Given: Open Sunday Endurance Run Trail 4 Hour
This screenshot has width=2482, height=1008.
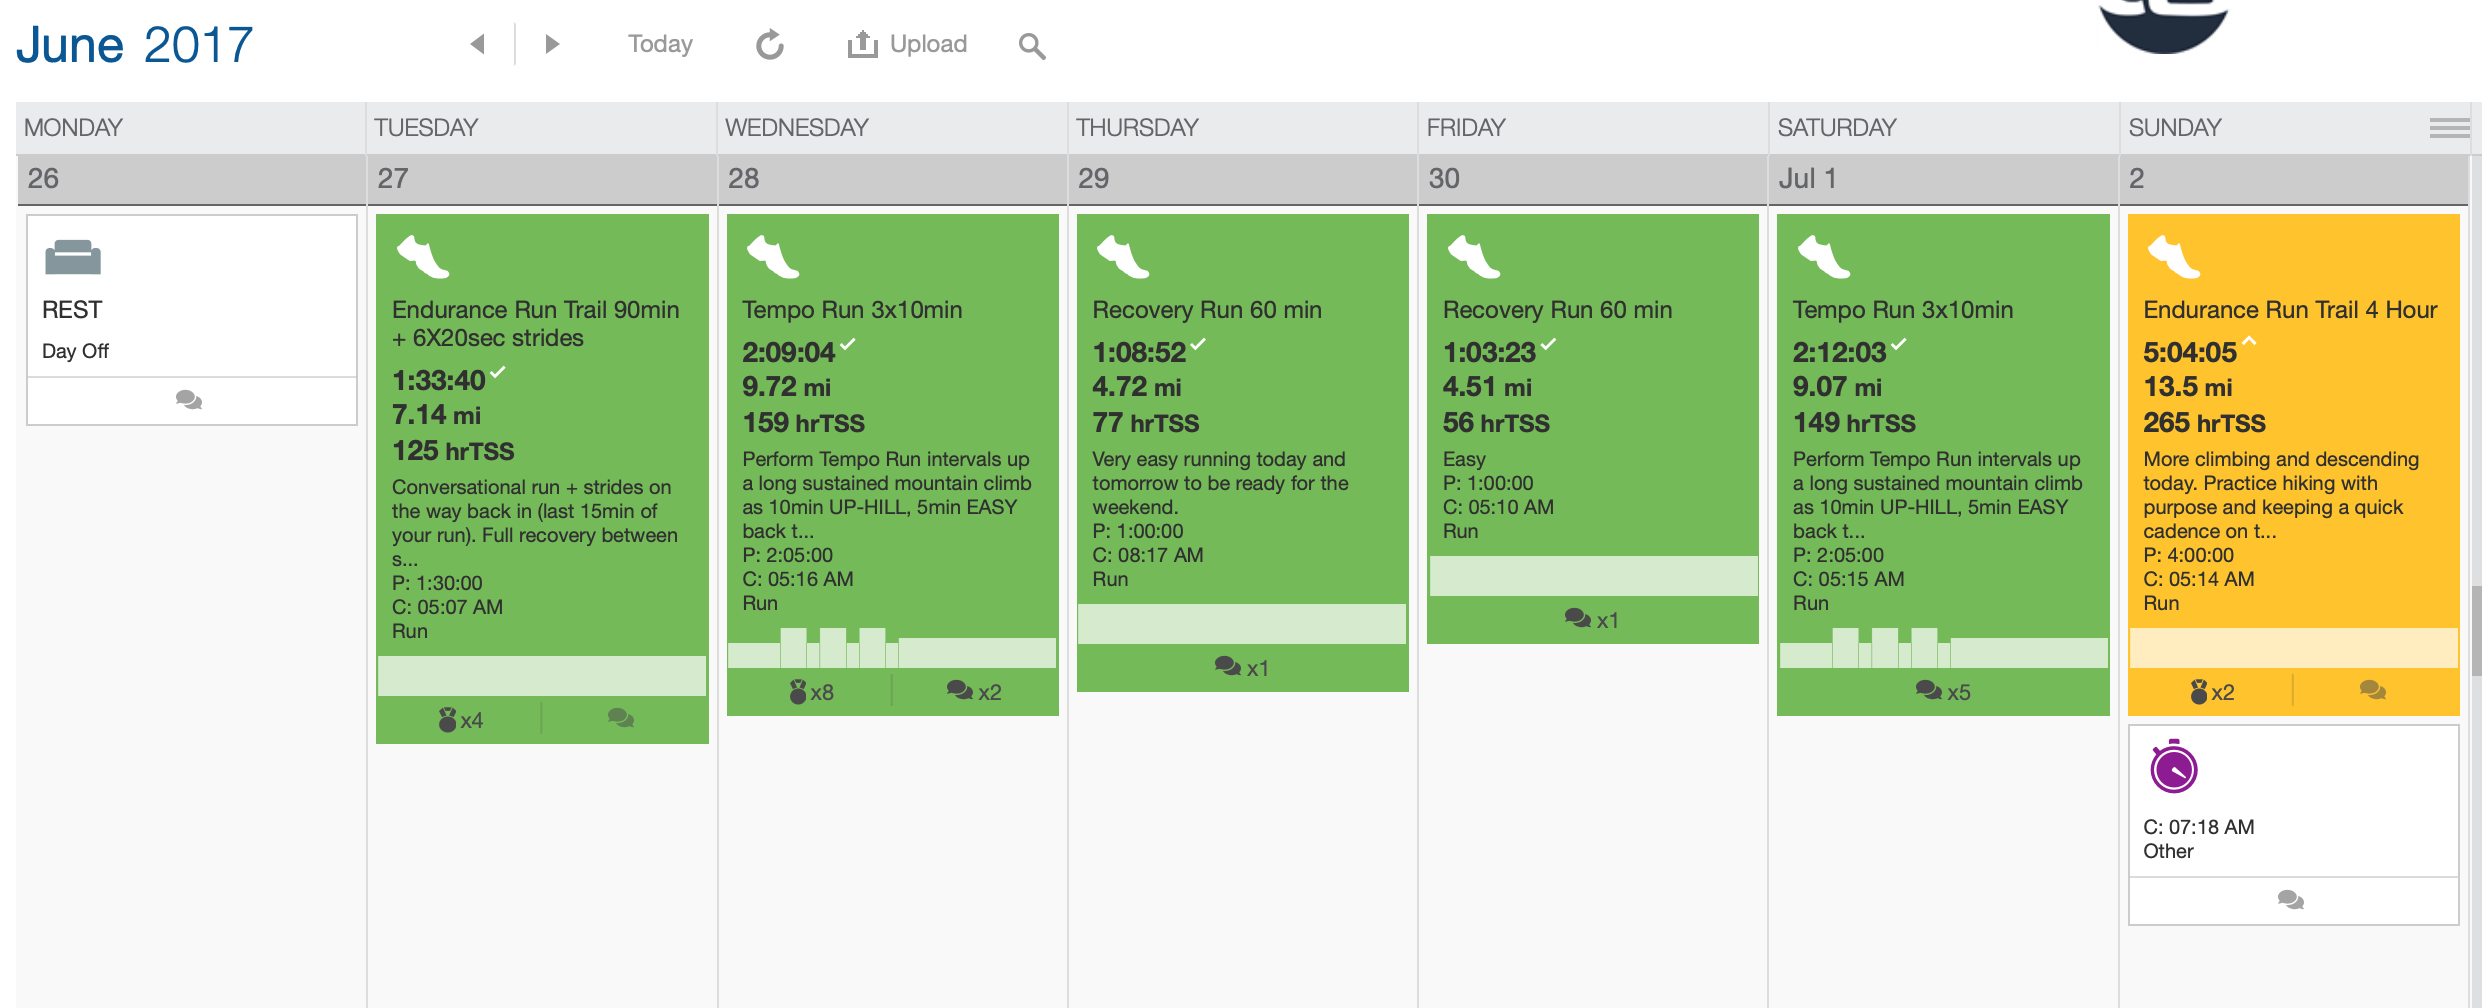Looking at the screenshot, I should coord(2289,310).
